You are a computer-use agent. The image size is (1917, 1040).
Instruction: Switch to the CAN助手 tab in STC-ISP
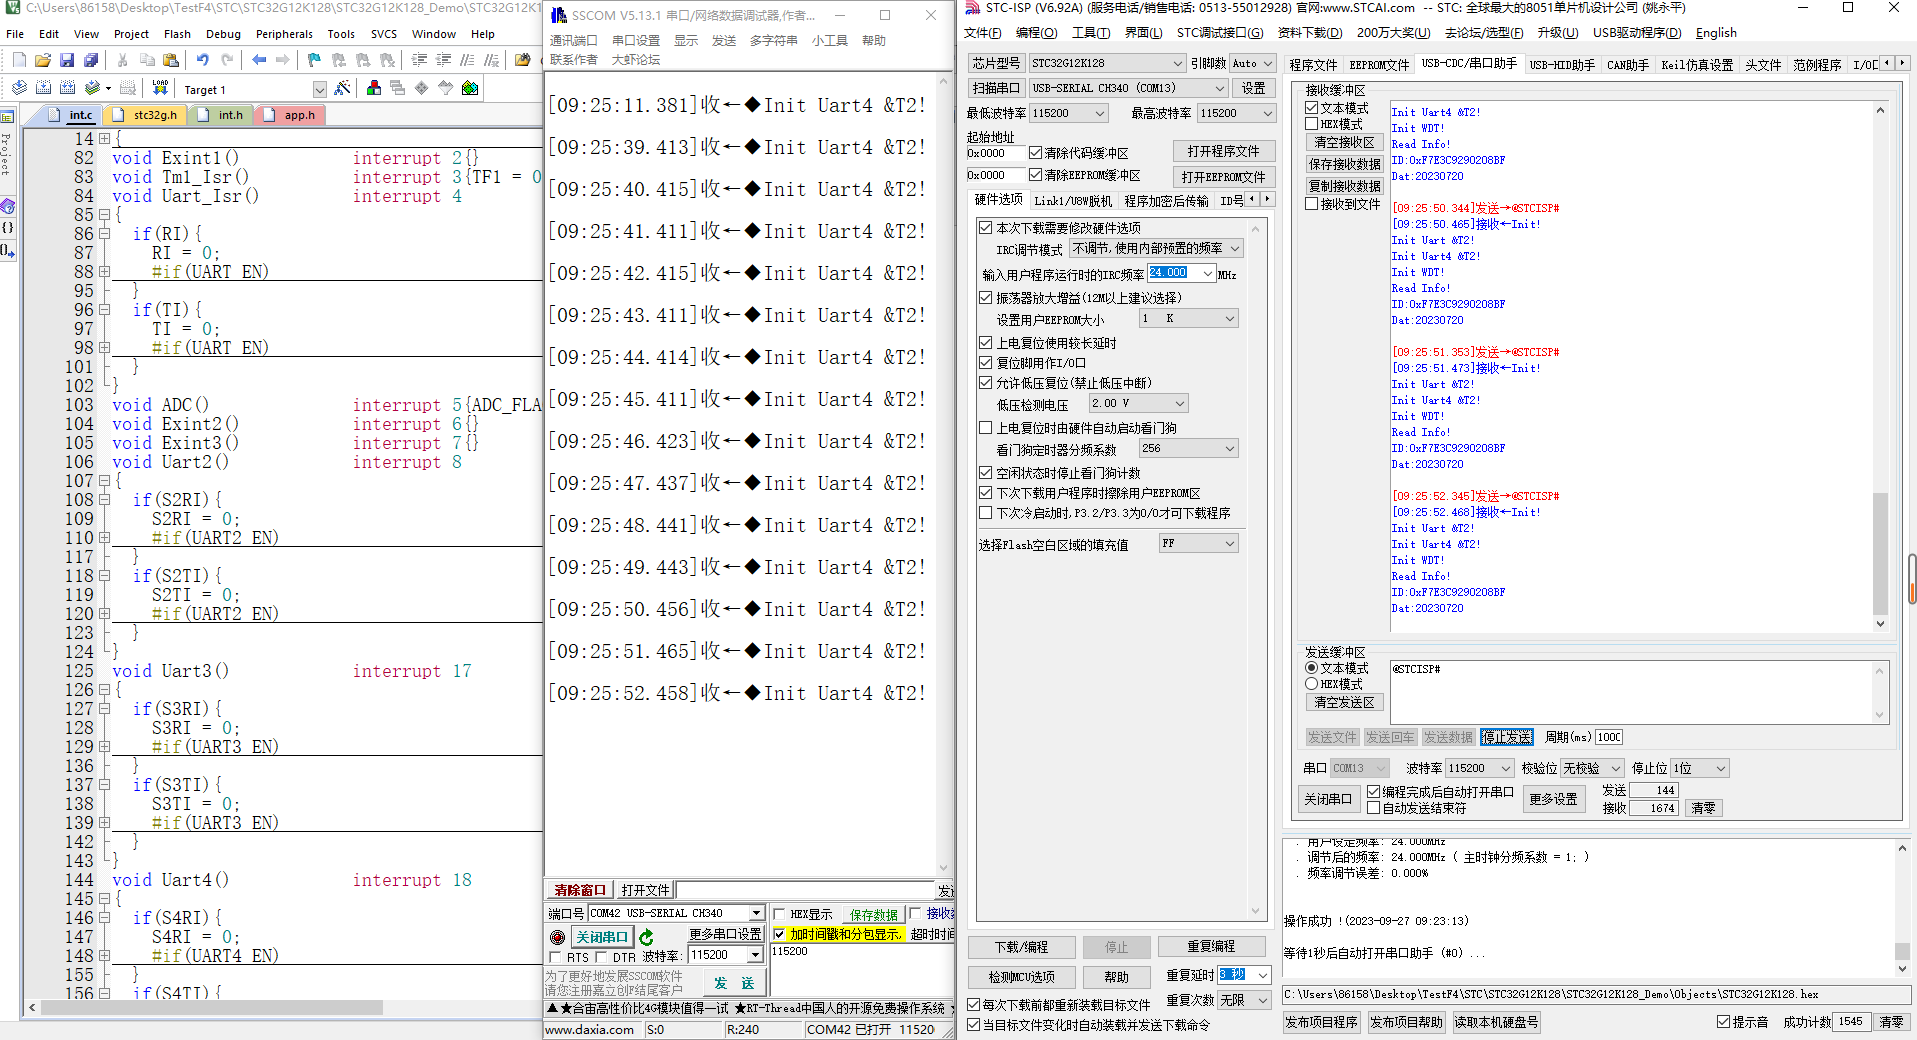point(1627,65)
